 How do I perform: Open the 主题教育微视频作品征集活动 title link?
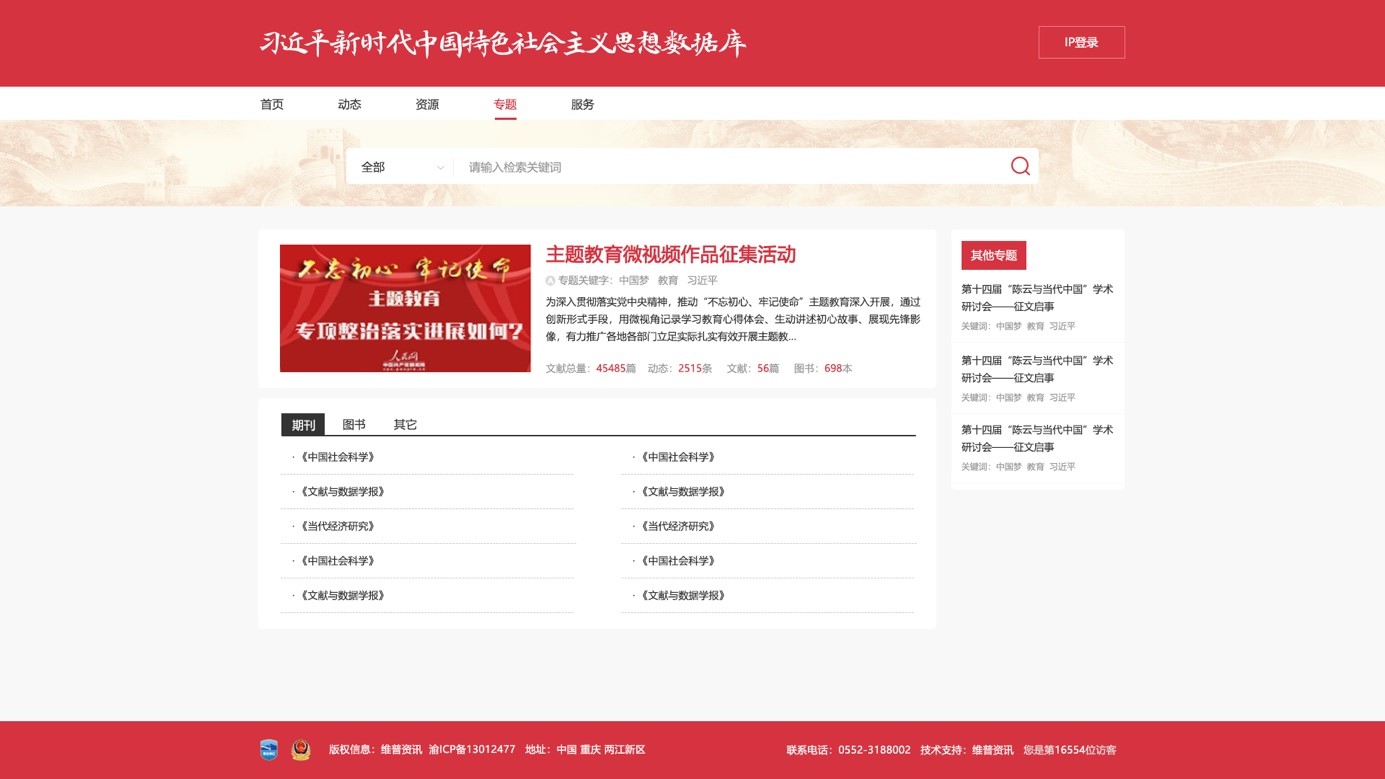[x=670, y=255]
